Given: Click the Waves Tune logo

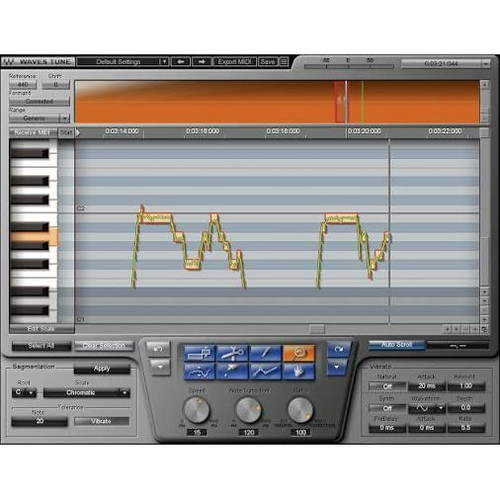Looking at the screenshot, I should click(x=38, y=62).
